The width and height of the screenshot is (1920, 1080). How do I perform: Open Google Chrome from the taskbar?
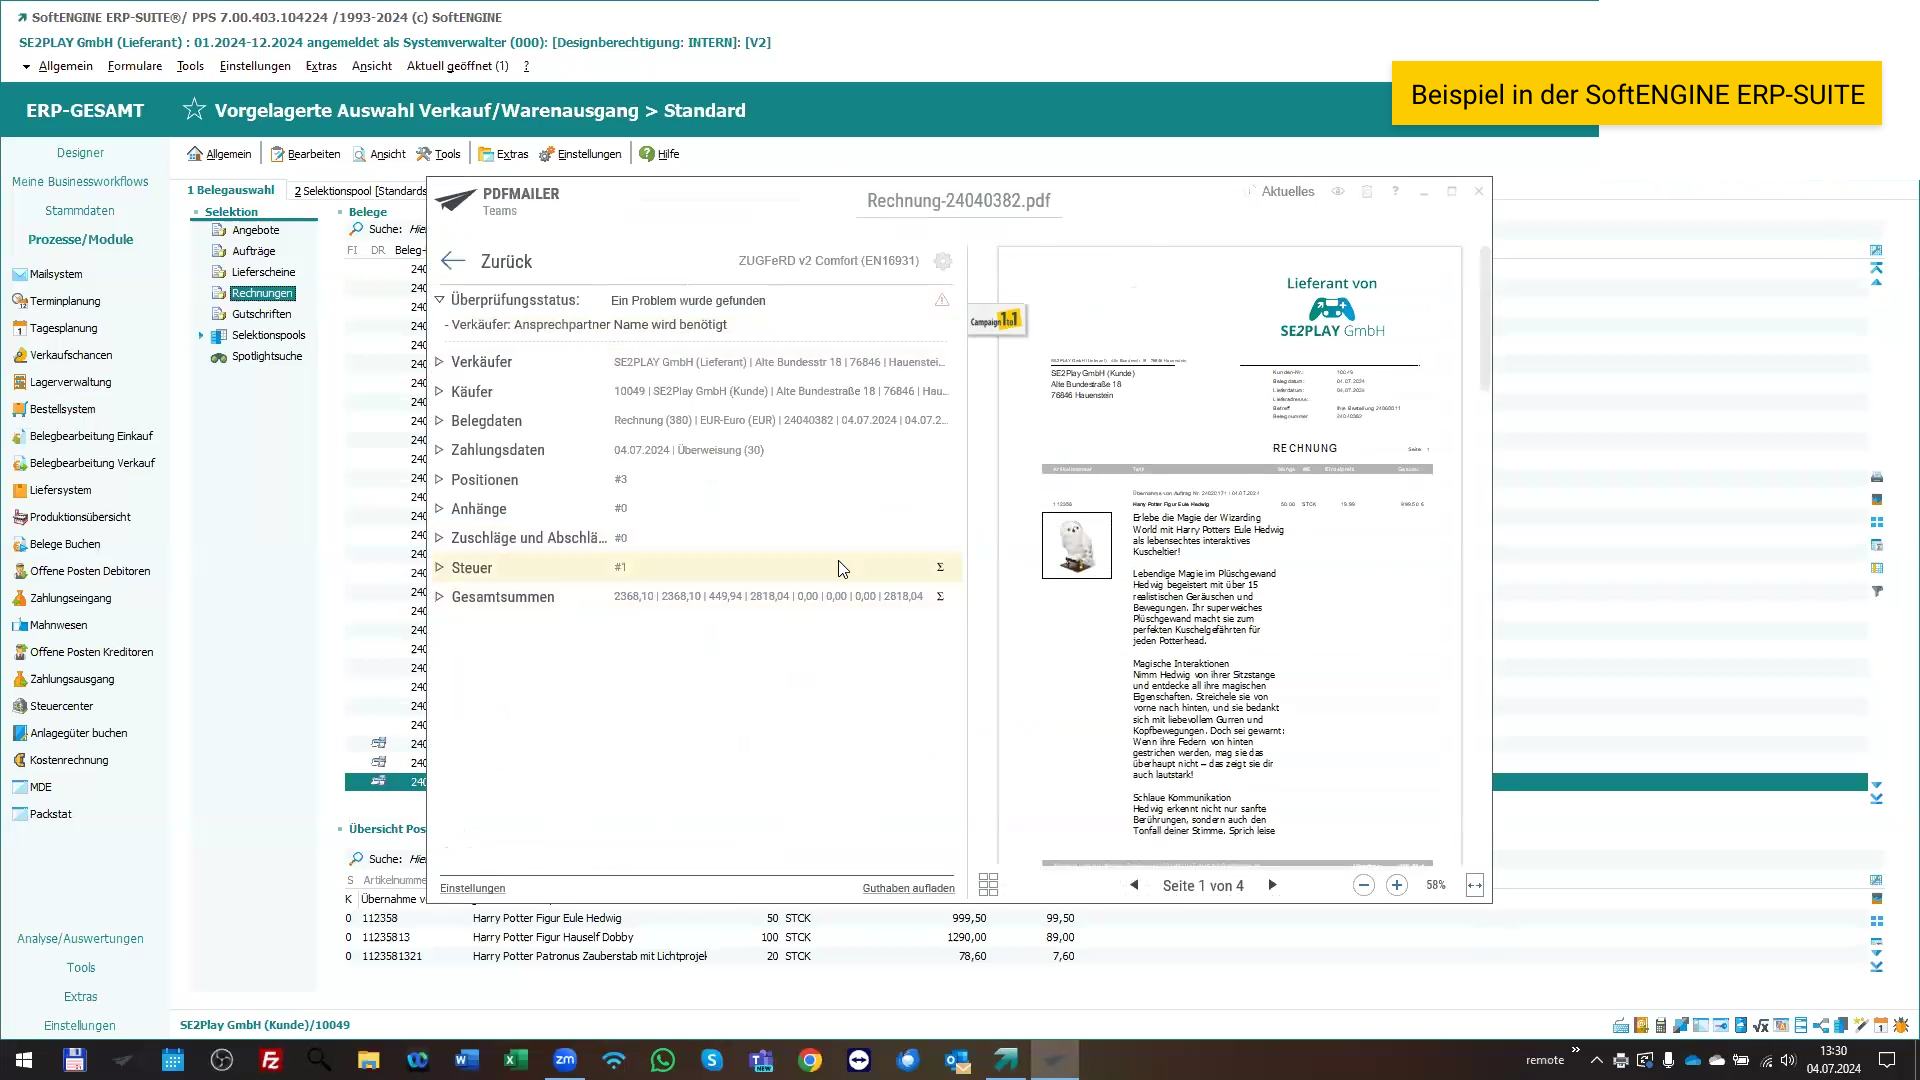click(x=810, y=1060)
